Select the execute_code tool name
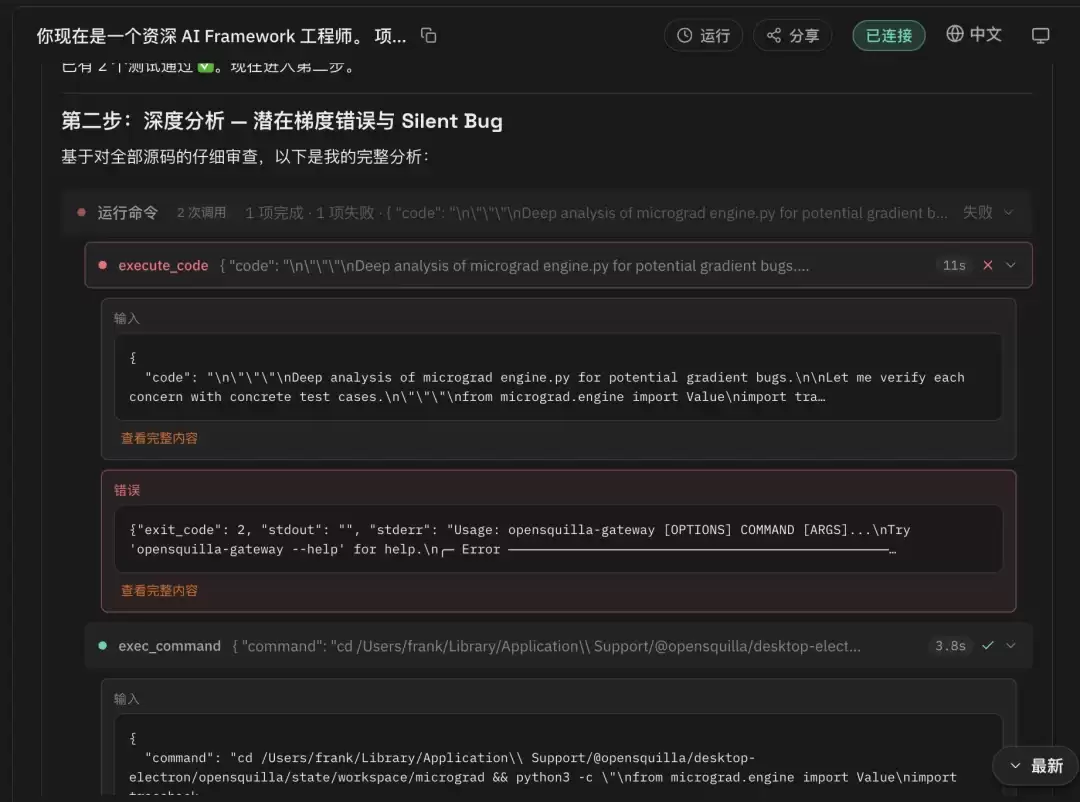 (163, 265)
